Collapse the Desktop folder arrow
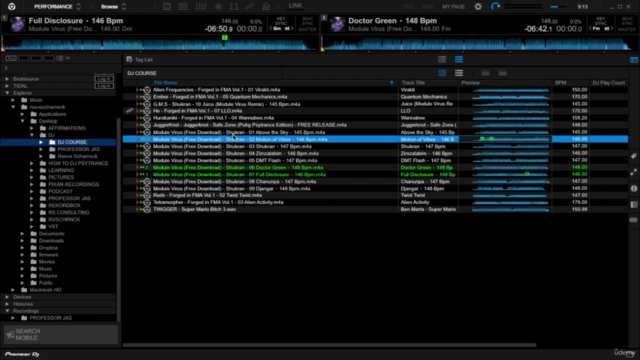The height and width of the screenshot is (360, 640). coord(23,121)
